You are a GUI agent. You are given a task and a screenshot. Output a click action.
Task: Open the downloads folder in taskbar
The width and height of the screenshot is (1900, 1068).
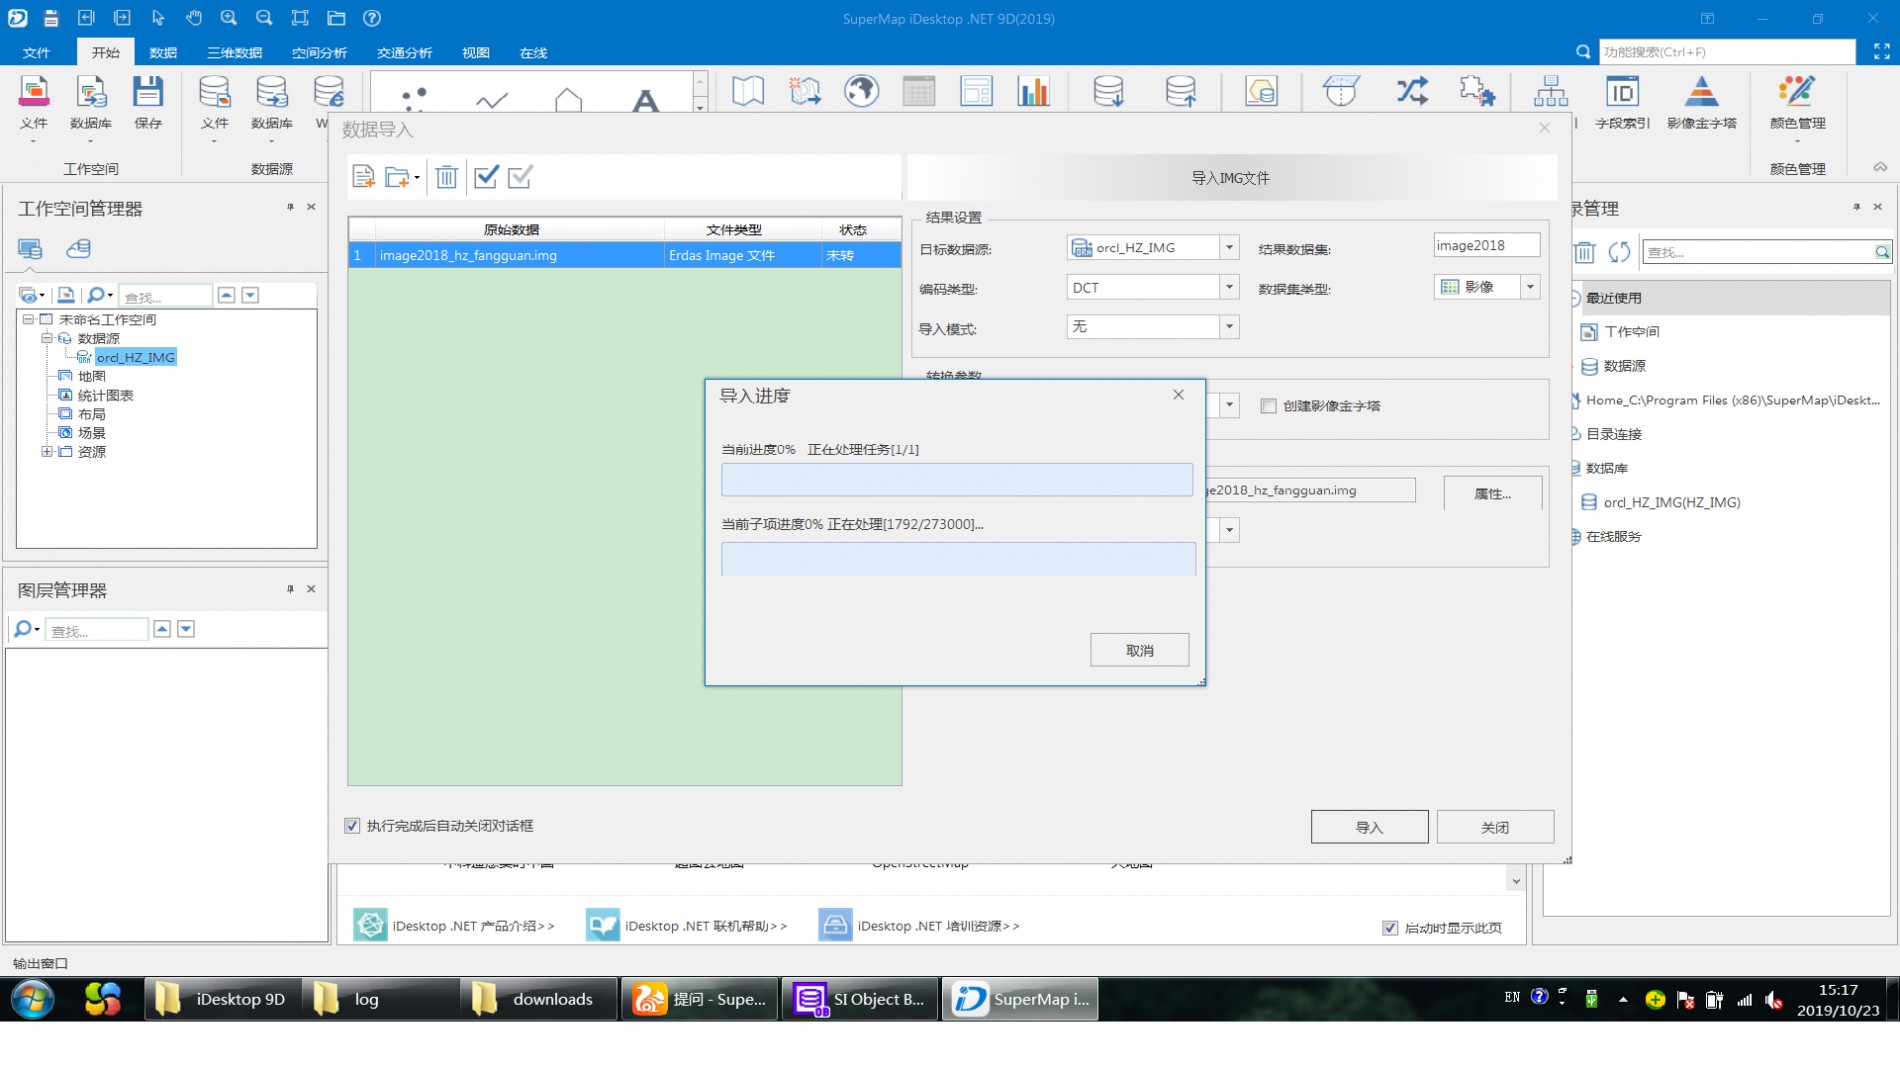coord(538,999)
